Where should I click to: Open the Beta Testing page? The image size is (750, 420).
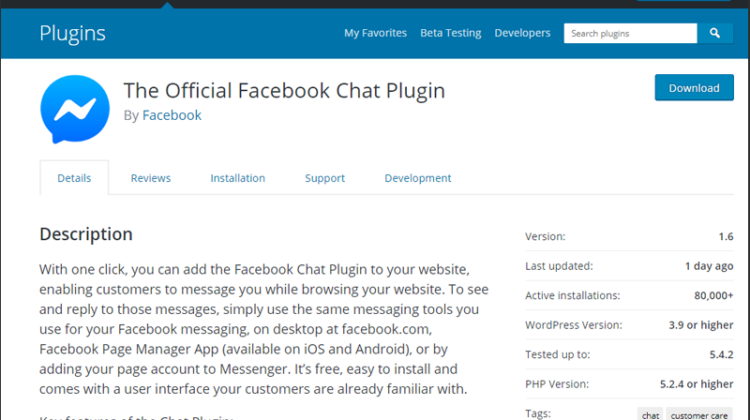pyautogui.click(x=450, y=33)
